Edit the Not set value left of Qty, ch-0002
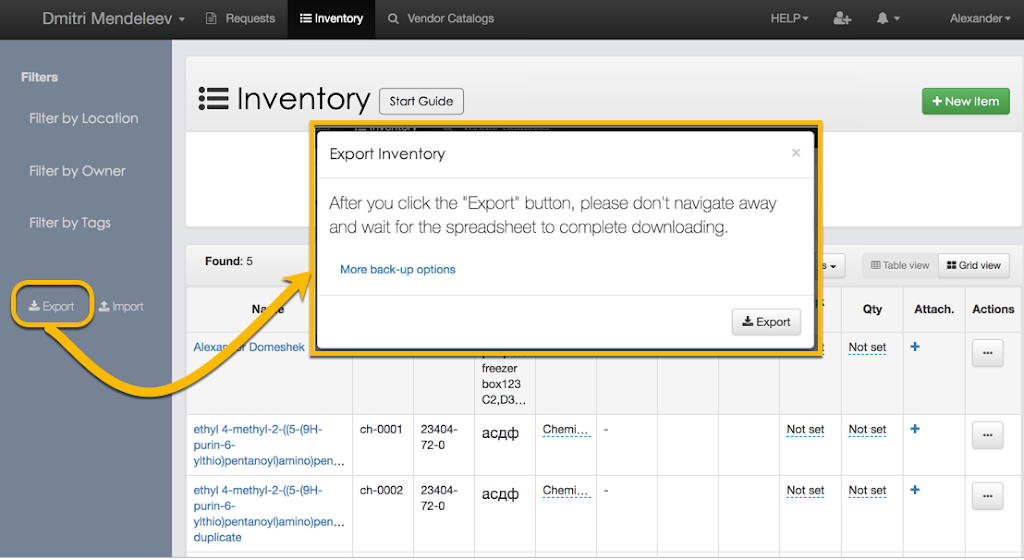 tap(805, 490)
